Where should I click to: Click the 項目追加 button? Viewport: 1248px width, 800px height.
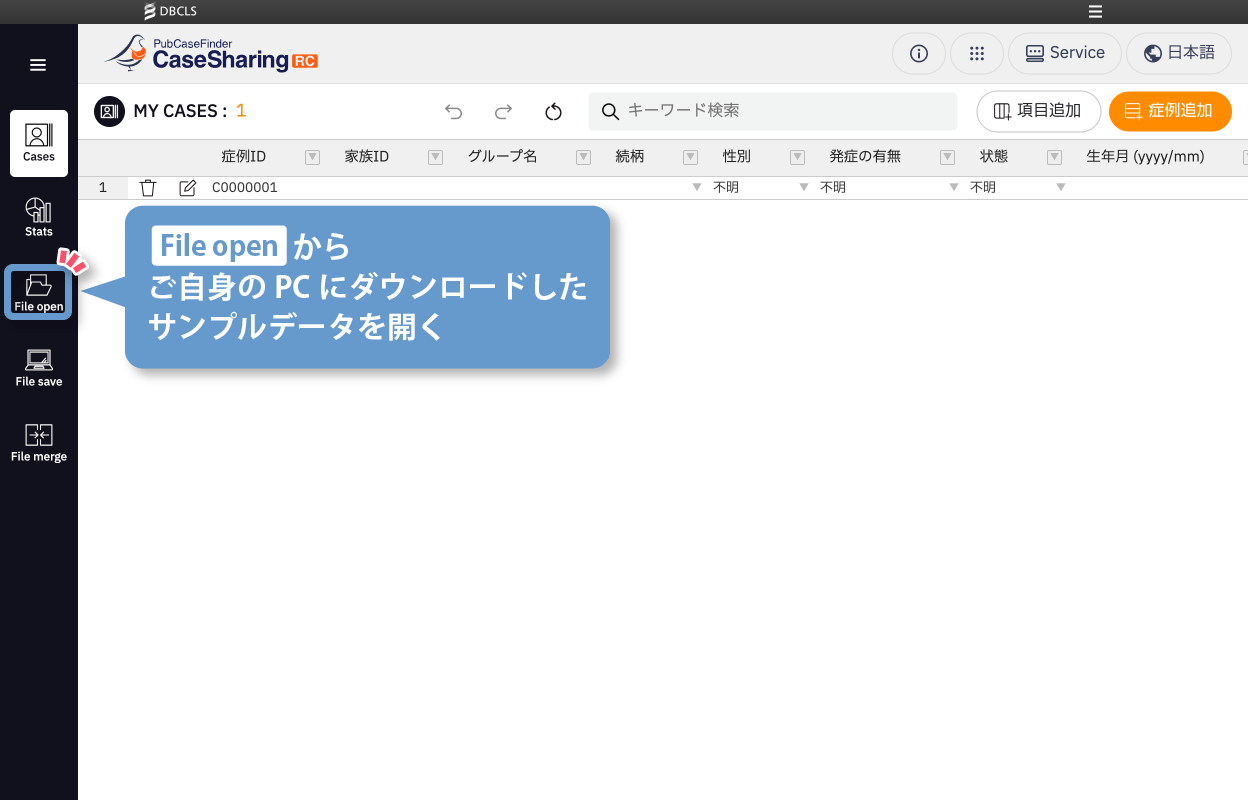point(1037,111)
